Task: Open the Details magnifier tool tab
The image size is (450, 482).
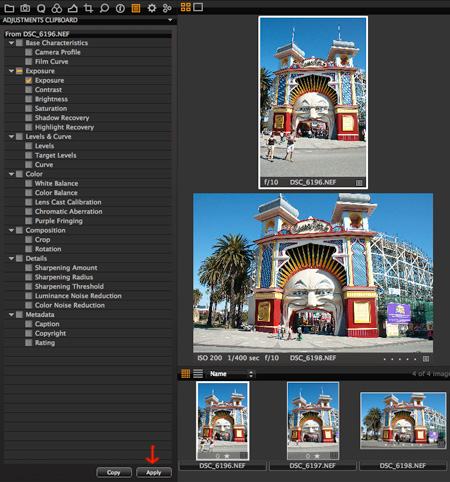Action: [104, 8]
